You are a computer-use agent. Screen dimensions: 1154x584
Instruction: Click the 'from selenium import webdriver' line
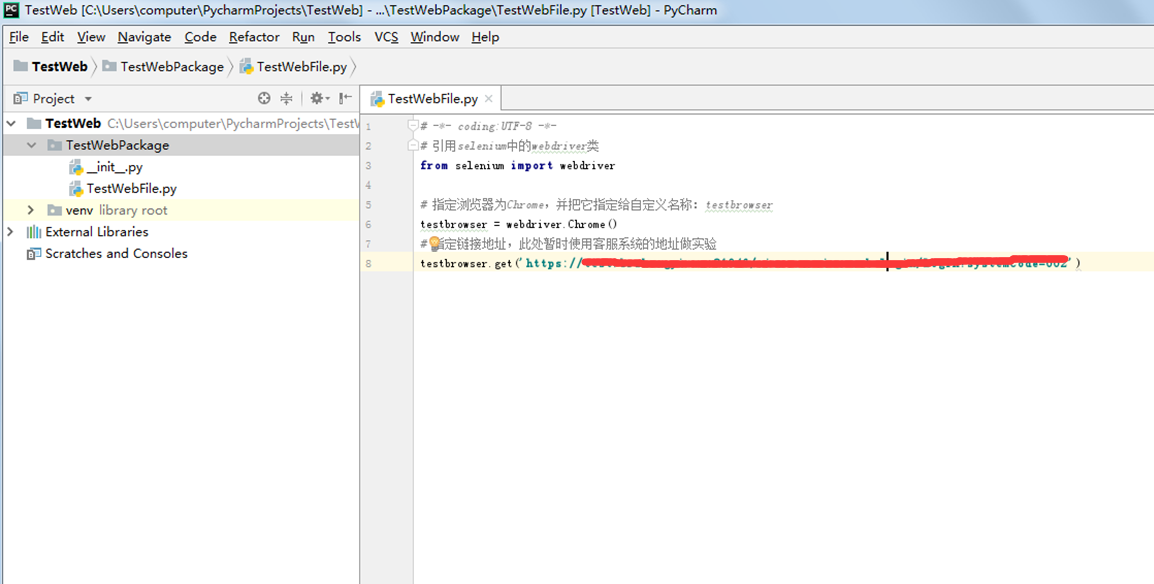point(517,165)
